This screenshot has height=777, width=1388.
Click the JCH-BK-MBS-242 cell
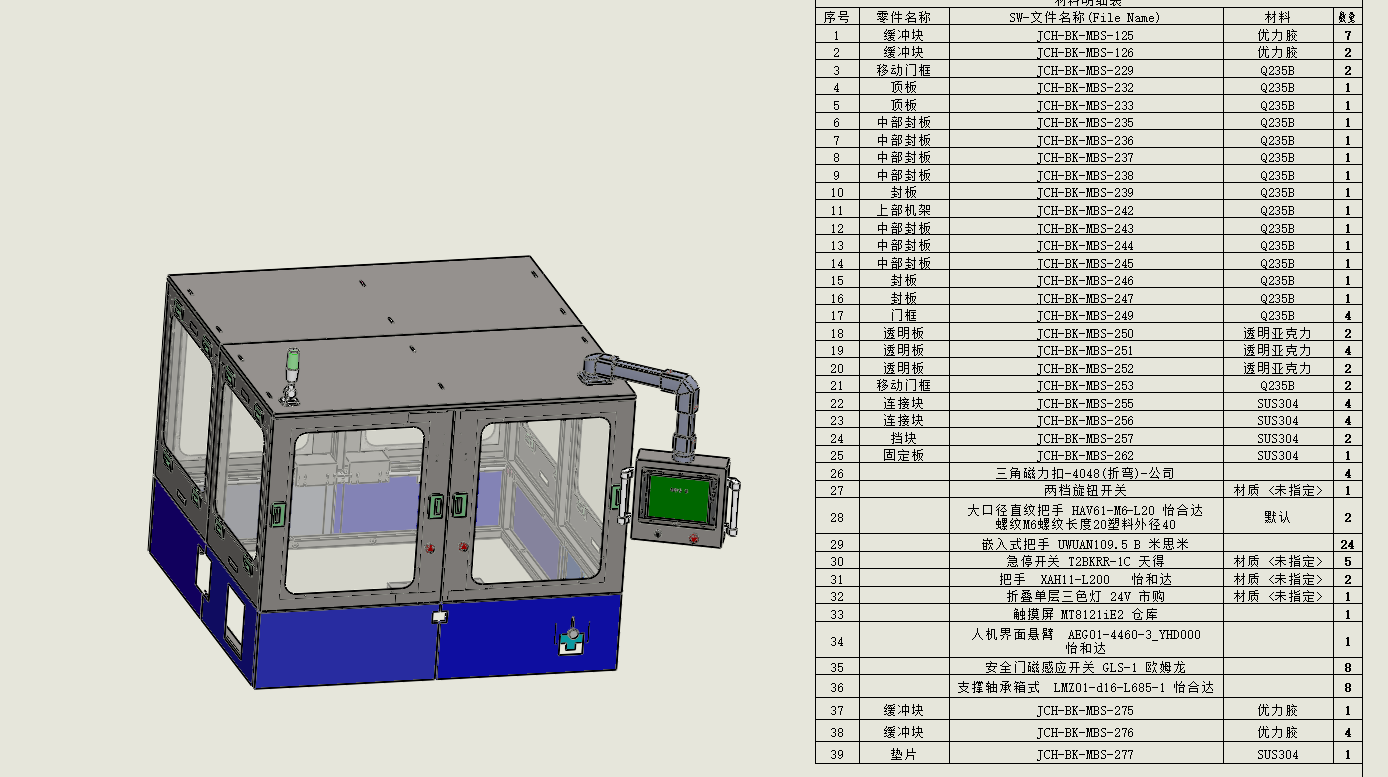pos(1085,210)
